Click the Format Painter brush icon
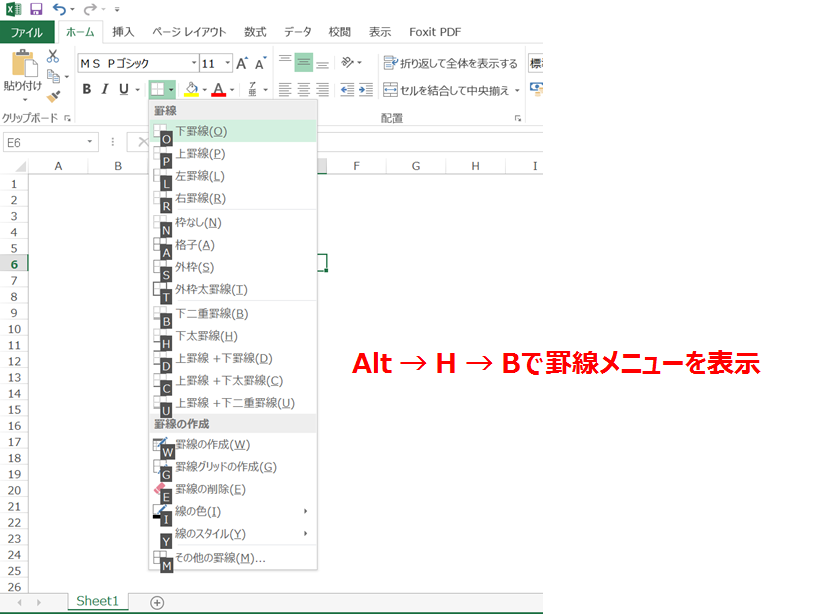Screen dimensions: 830x614 53,96
